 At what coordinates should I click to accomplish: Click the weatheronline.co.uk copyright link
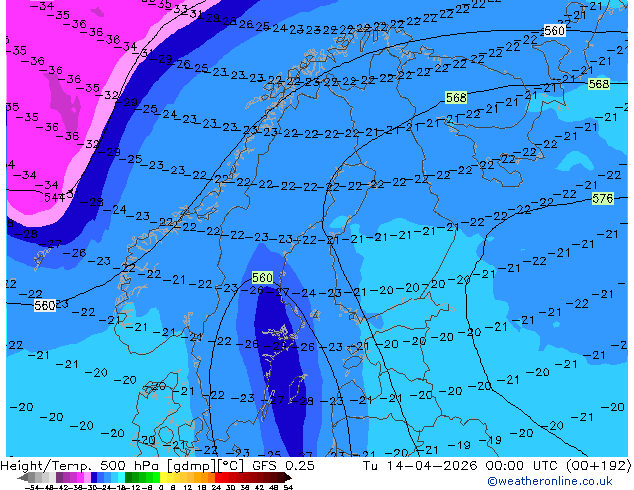pos(550,481)
